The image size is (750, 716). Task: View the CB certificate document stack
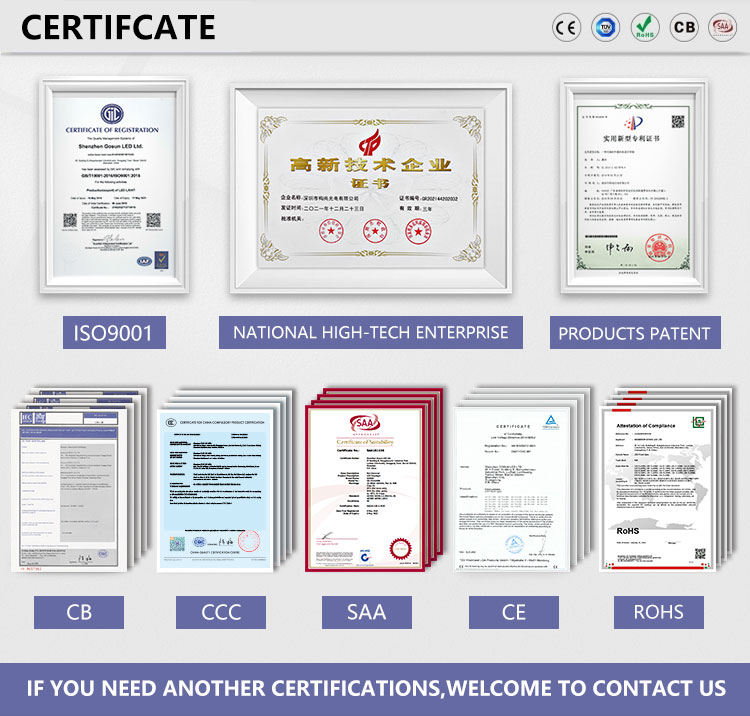[x=79, y=480]
